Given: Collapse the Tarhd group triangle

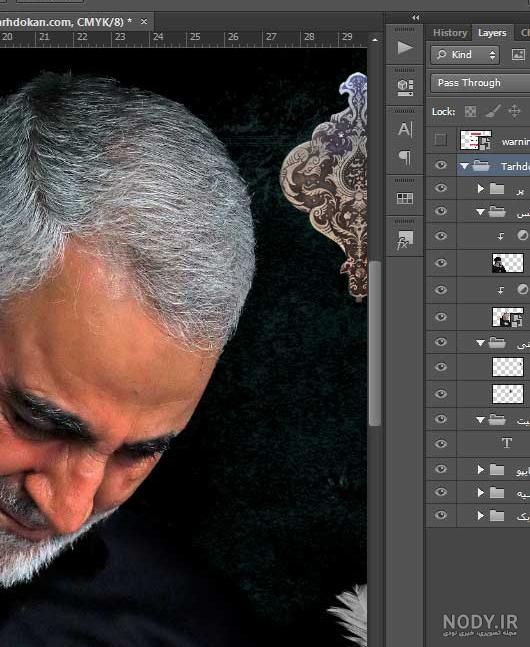Looking at the screenshot, I should 464,166.
